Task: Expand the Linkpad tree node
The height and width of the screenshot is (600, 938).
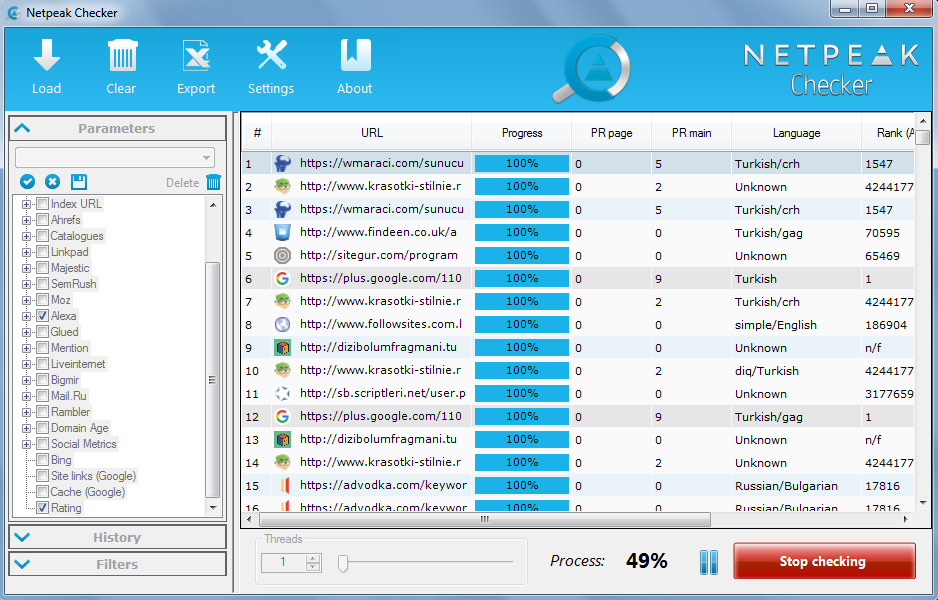Action: pyautogui.click(x=26, y=252)
